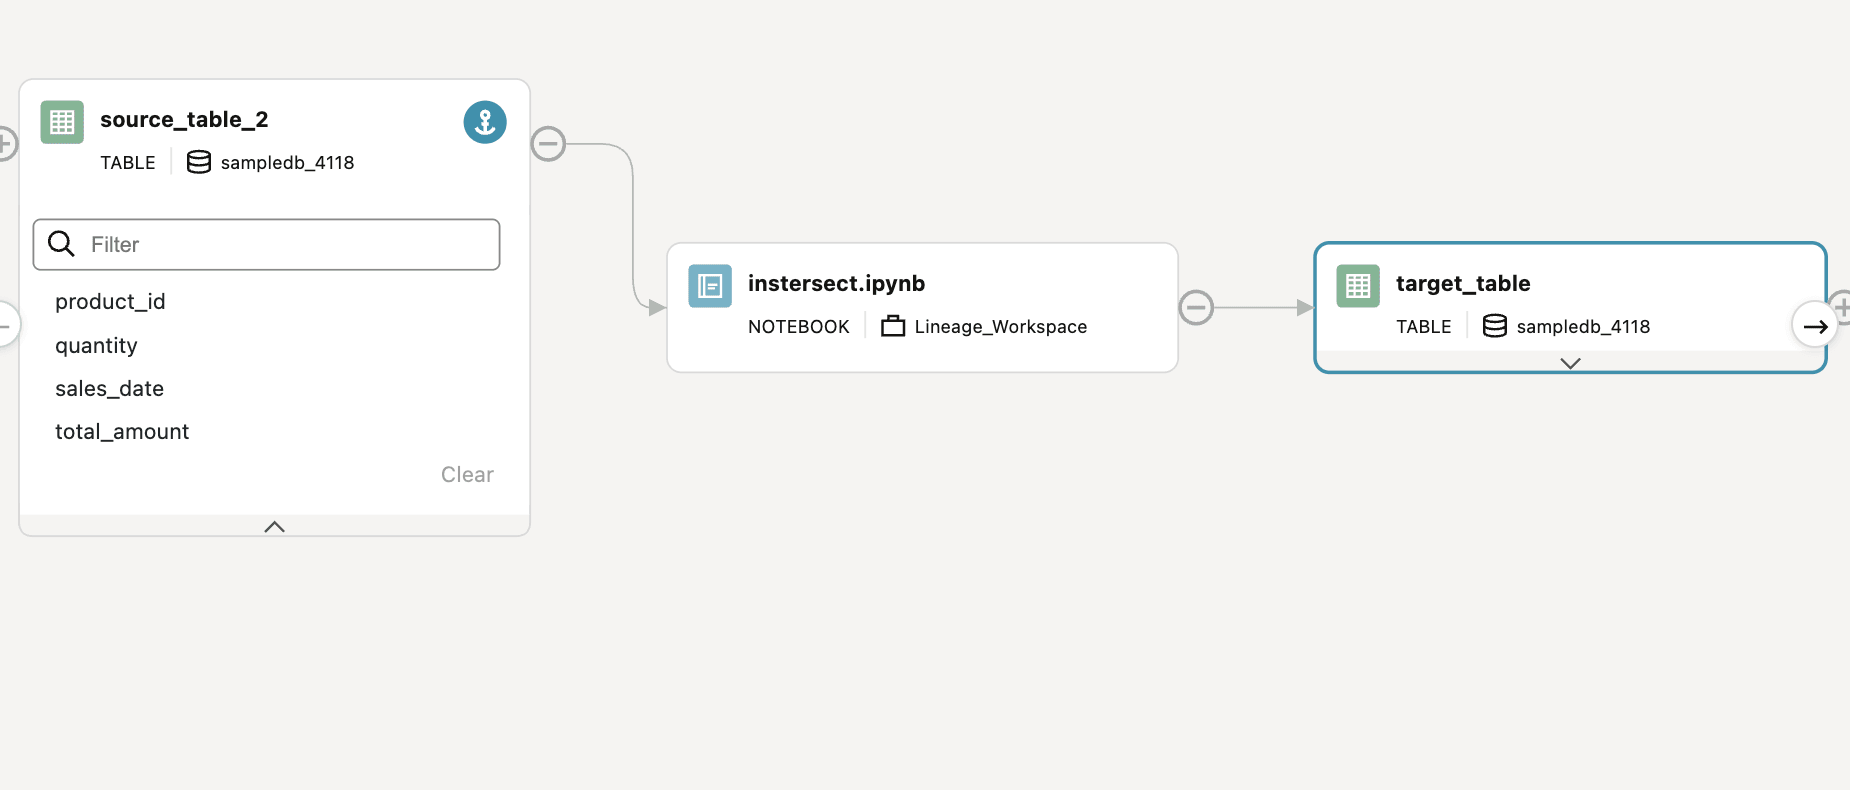
Task: Expand target_table columns chevron
Action: [x=1570, y=363]
